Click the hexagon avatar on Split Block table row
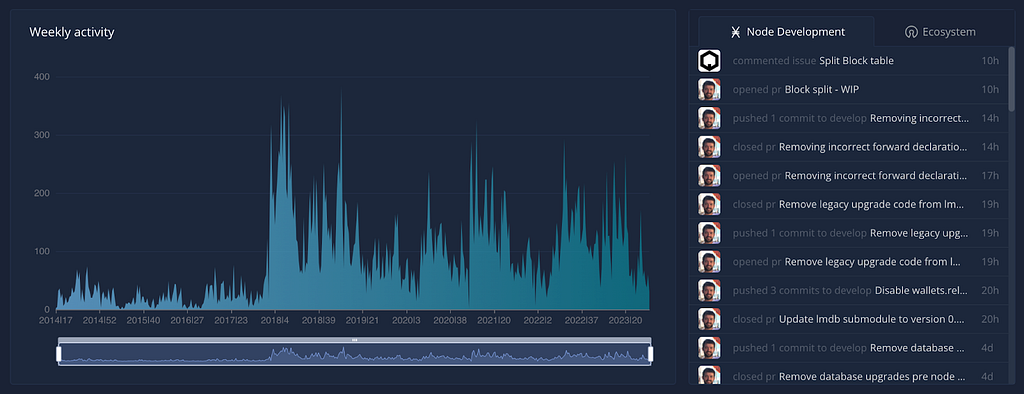This screenshot has width=1024, height=394. (x=709, y=61)
